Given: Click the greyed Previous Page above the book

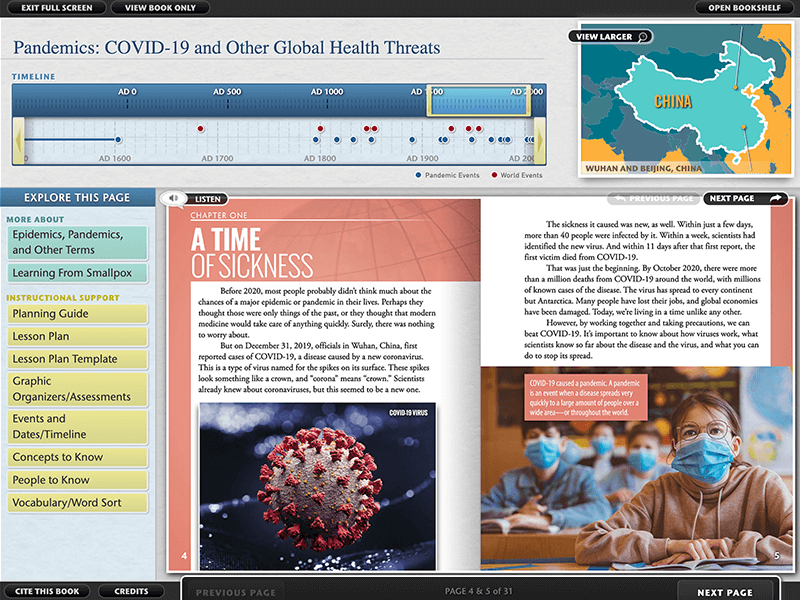Looking at the screenshot, I should (654, 198).
